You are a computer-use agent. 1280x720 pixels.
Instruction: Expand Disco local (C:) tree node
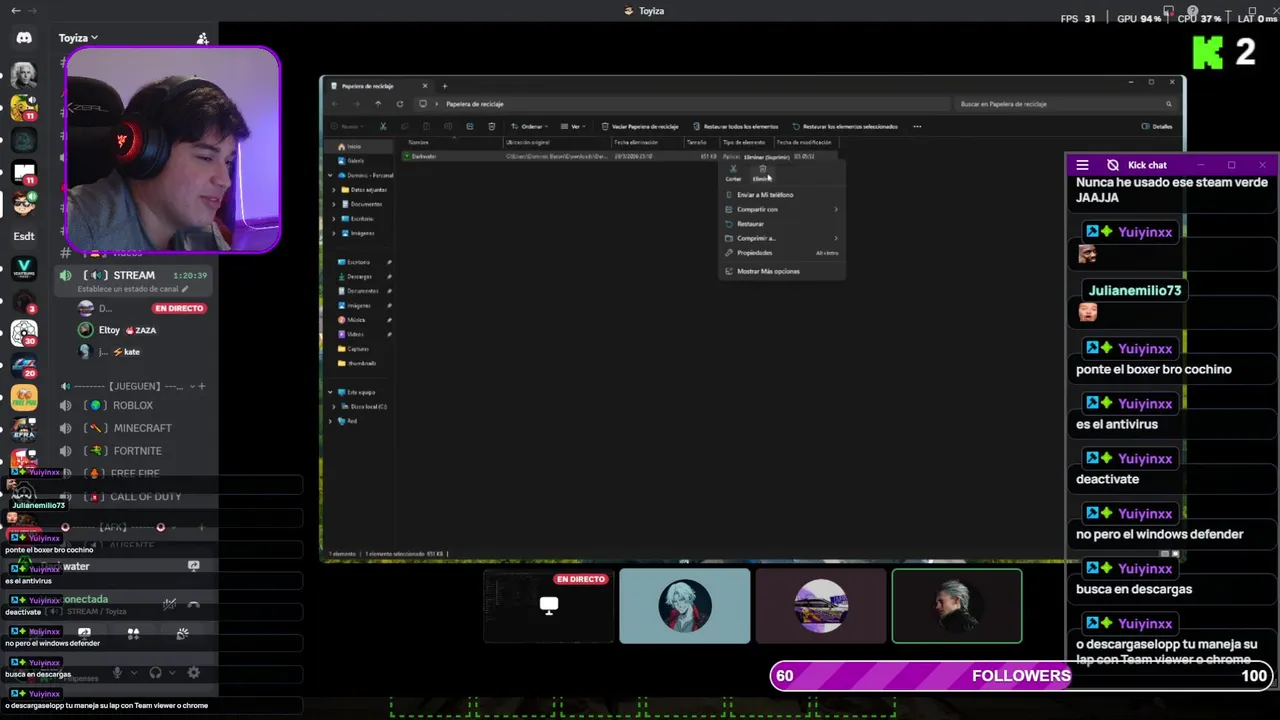335,407
